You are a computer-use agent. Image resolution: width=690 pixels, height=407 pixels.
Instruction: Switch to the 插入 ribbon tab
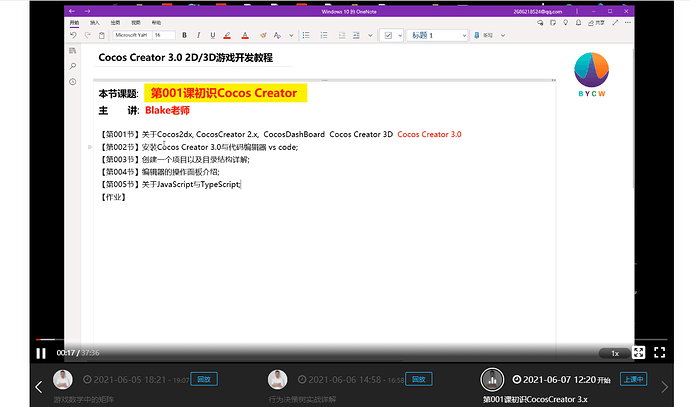pos(95,23)
